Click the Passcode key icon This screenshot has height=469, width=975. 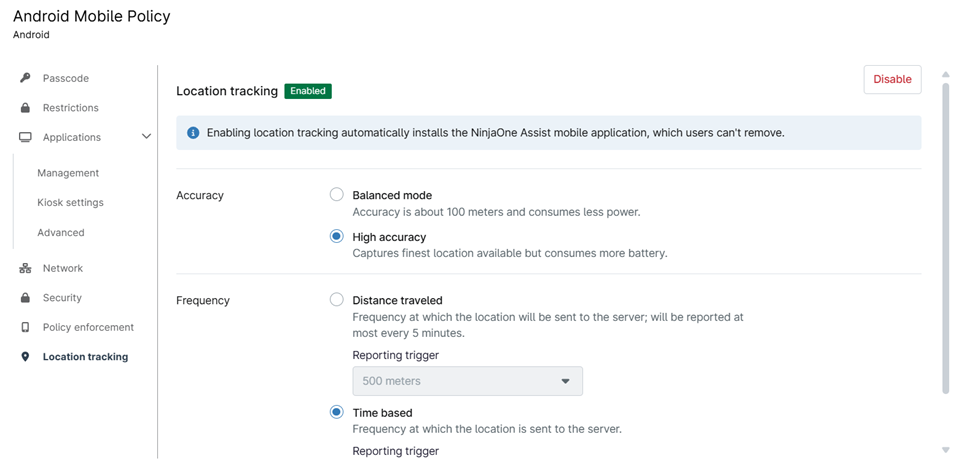(25, 78)
